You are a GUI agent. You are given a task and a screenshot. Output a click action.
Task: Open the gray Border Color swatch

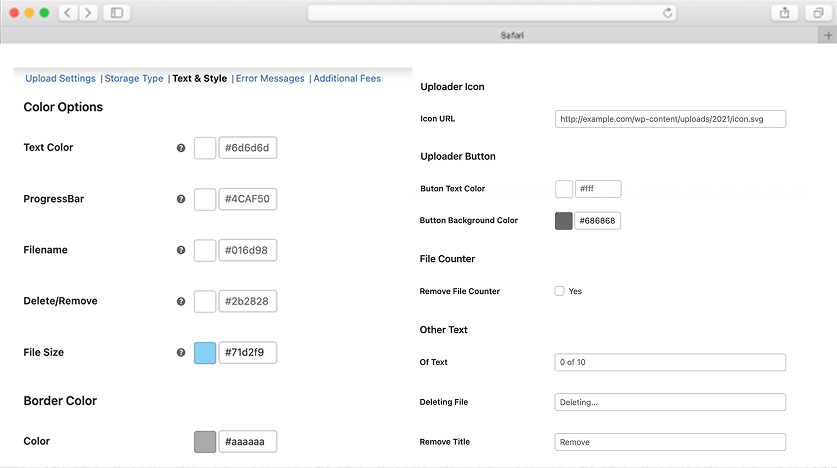205,442
